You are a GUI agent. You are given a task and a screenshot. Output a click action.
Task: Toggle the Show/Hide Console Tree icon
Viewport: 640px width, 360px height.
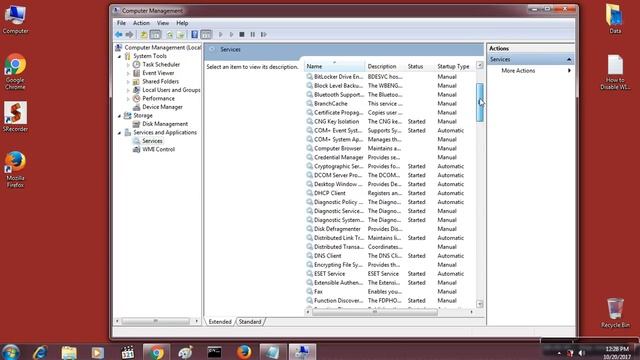tap(155, 35)
